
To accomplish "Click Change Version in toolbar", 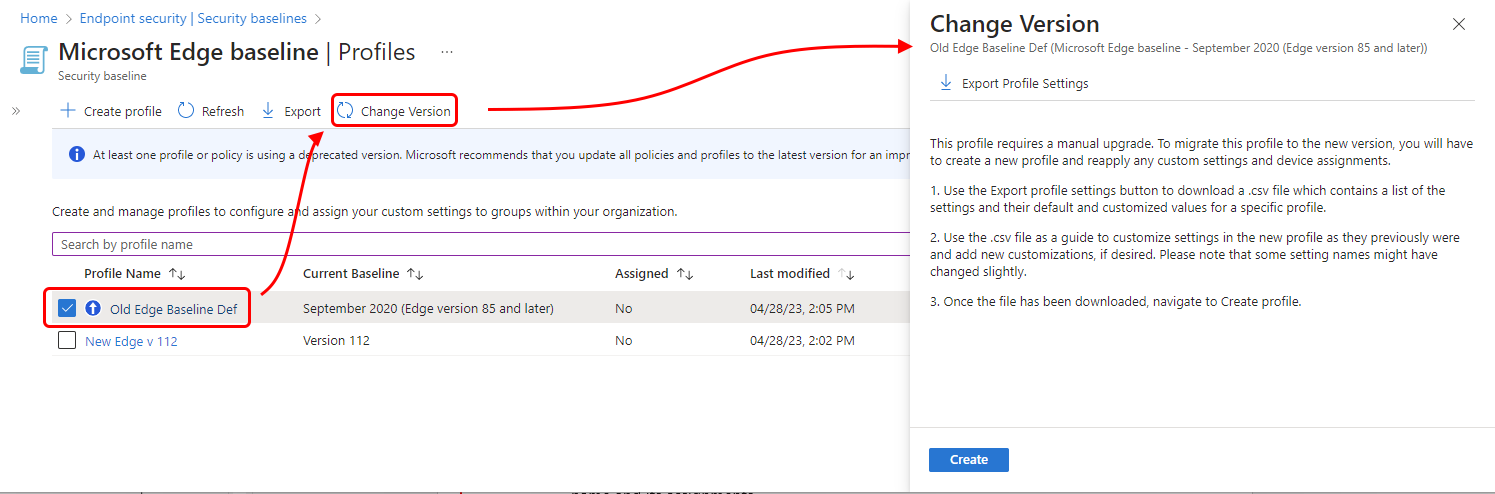I will coord(394,111).
